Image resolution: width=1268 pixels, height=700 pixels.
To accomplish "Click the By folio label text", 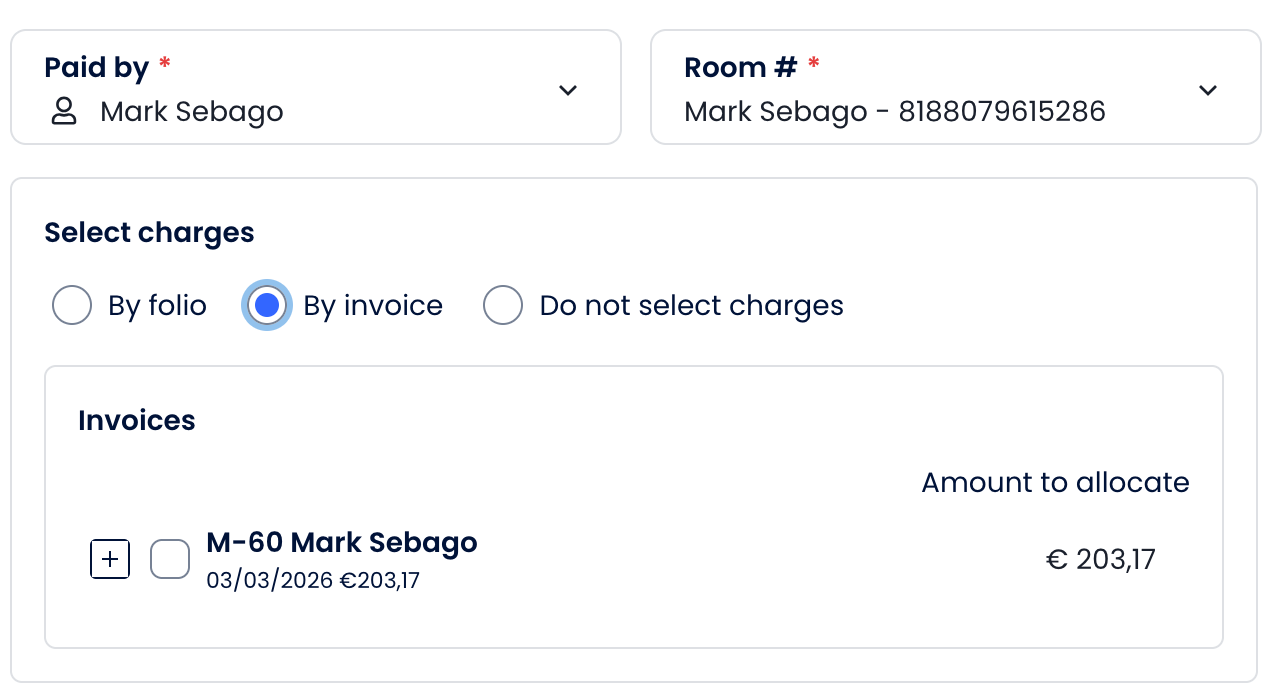I will [157, 305].
